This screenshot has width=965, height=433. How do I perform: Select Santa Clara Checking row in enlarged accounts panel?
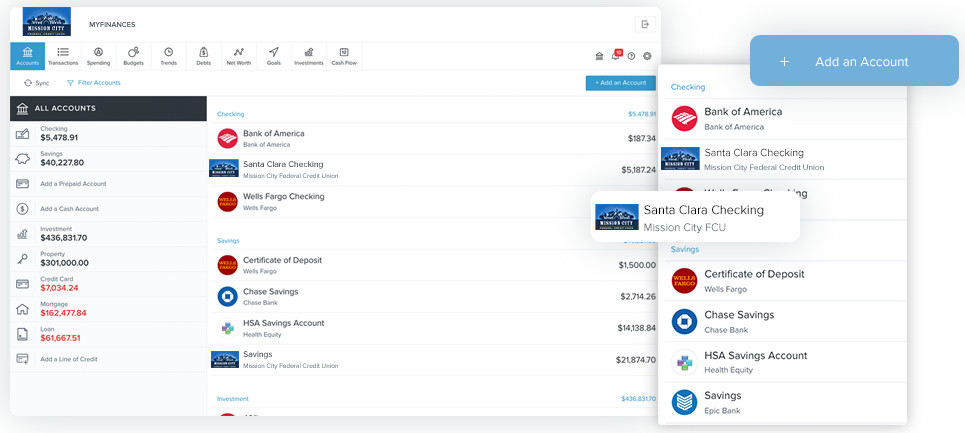pos(783,159)
